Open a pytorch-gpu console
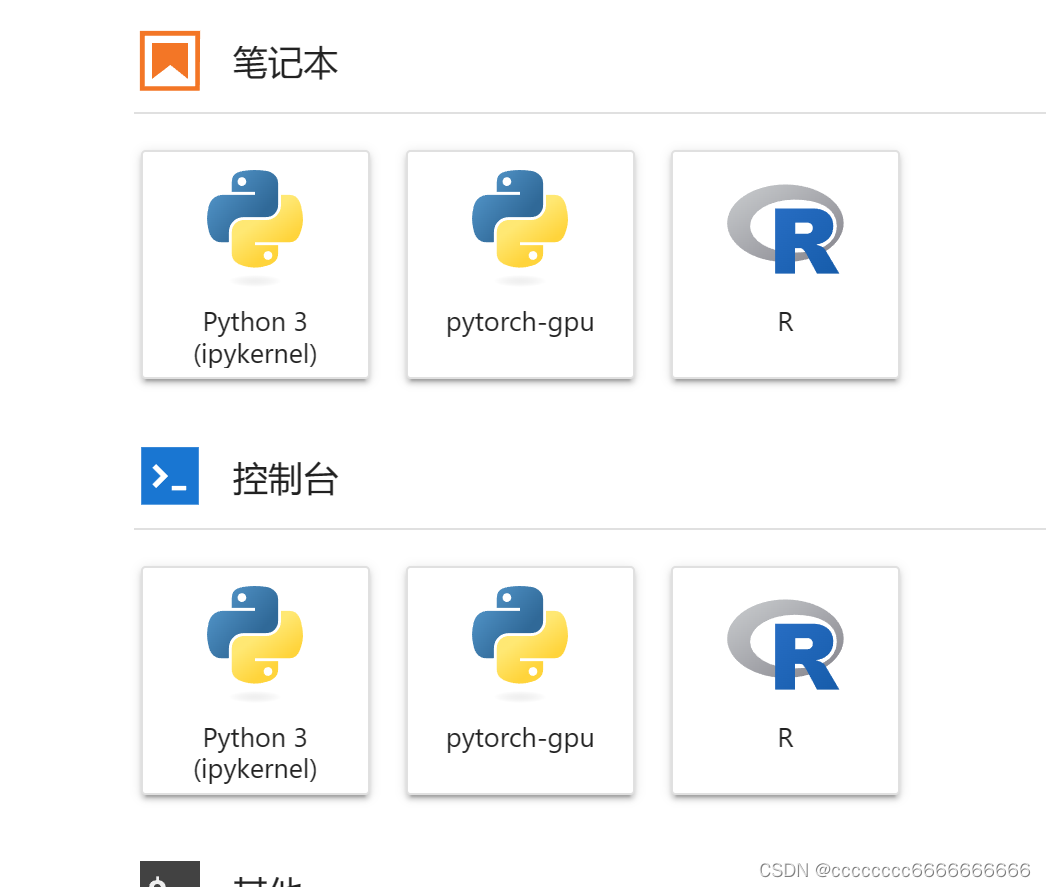 [x=520, y=681]
